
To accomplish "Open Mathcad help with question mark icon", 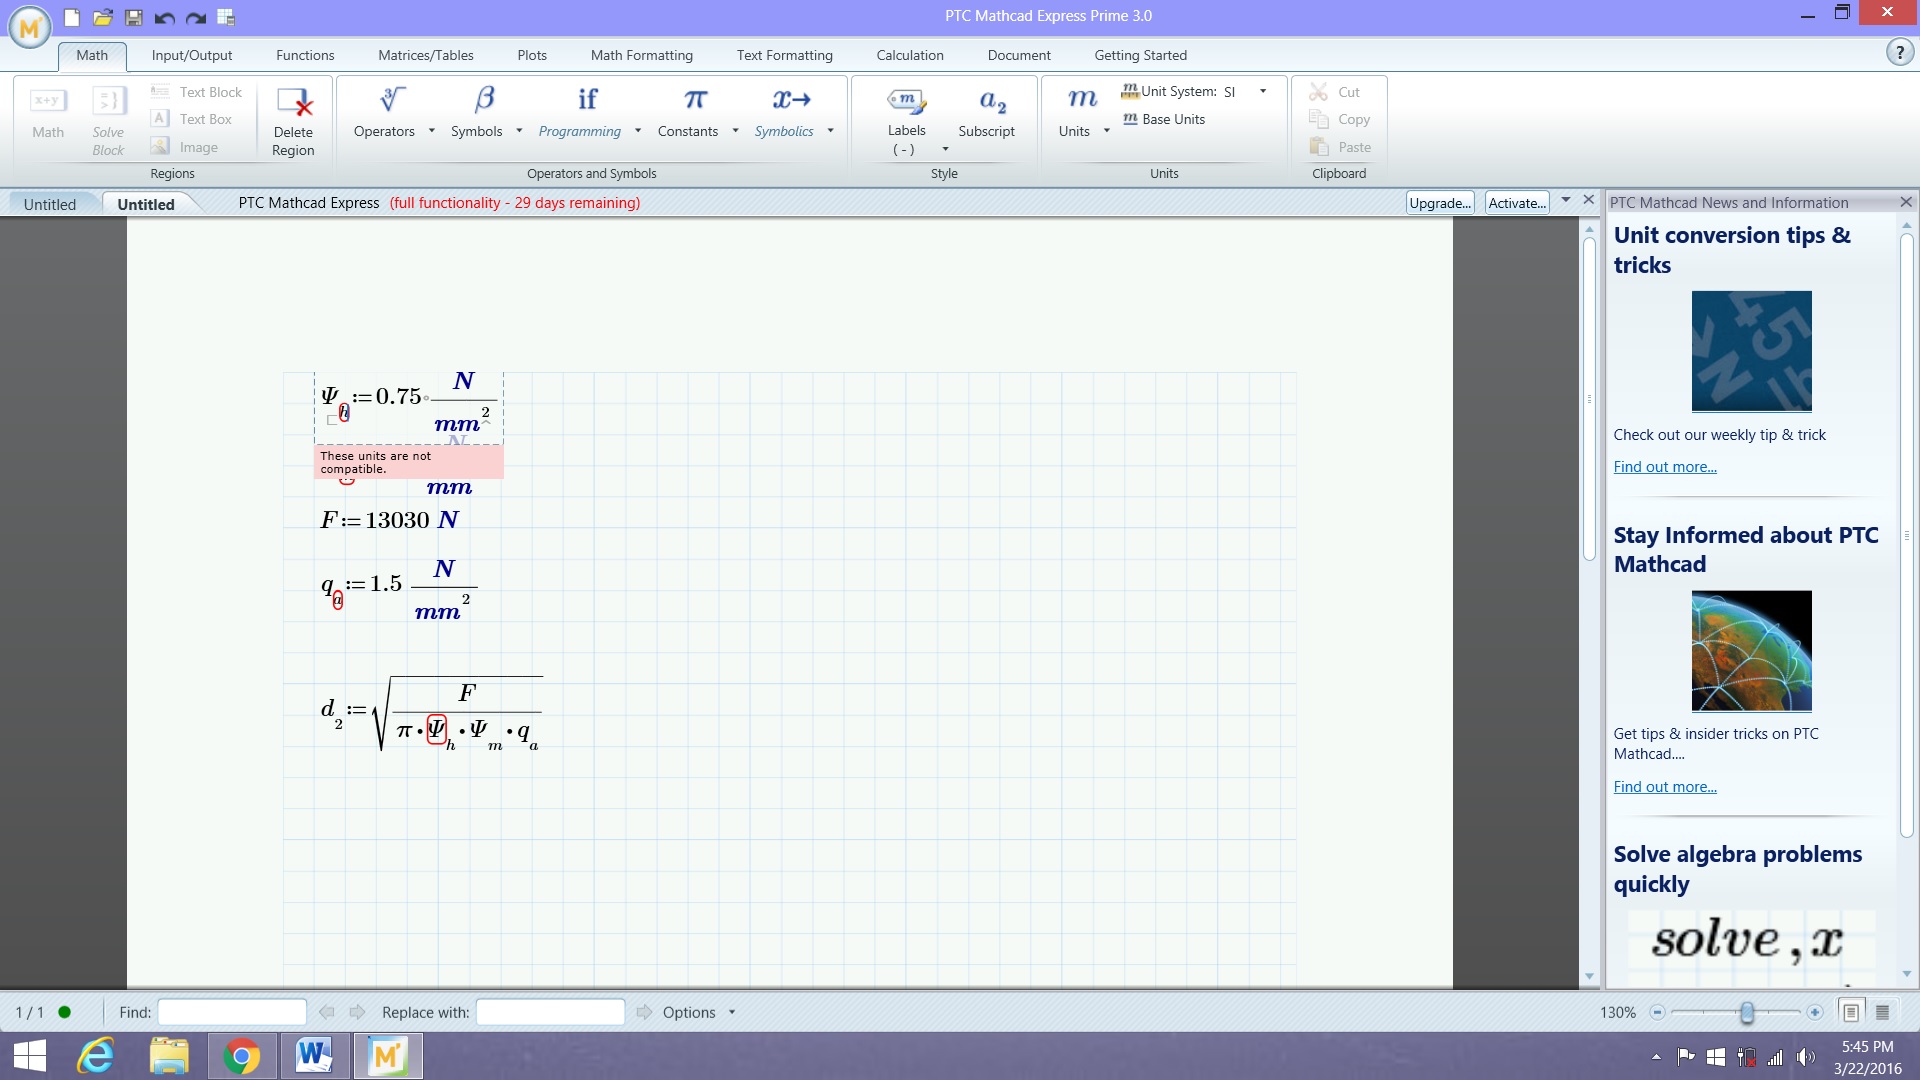I will (1899, 53).
